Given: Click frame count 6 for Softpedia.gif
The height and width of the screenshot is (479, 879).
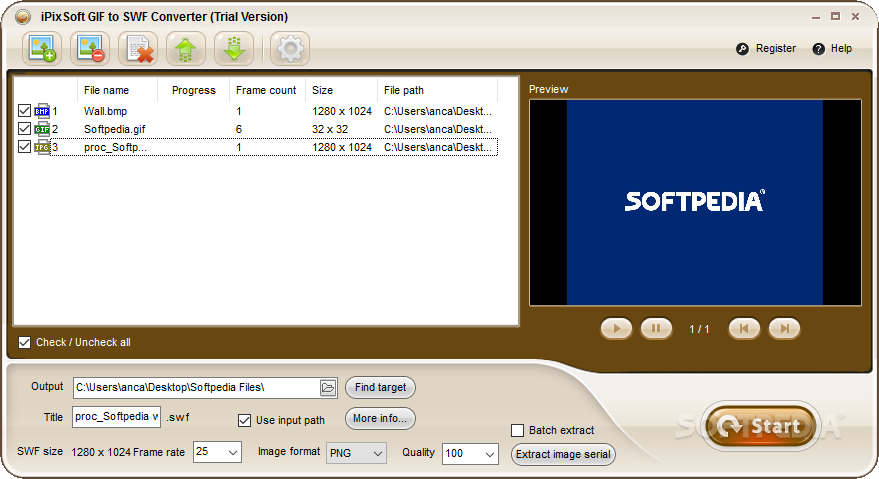Looking at the screenshot, I should pyautogui.click(x=239, y=129).
